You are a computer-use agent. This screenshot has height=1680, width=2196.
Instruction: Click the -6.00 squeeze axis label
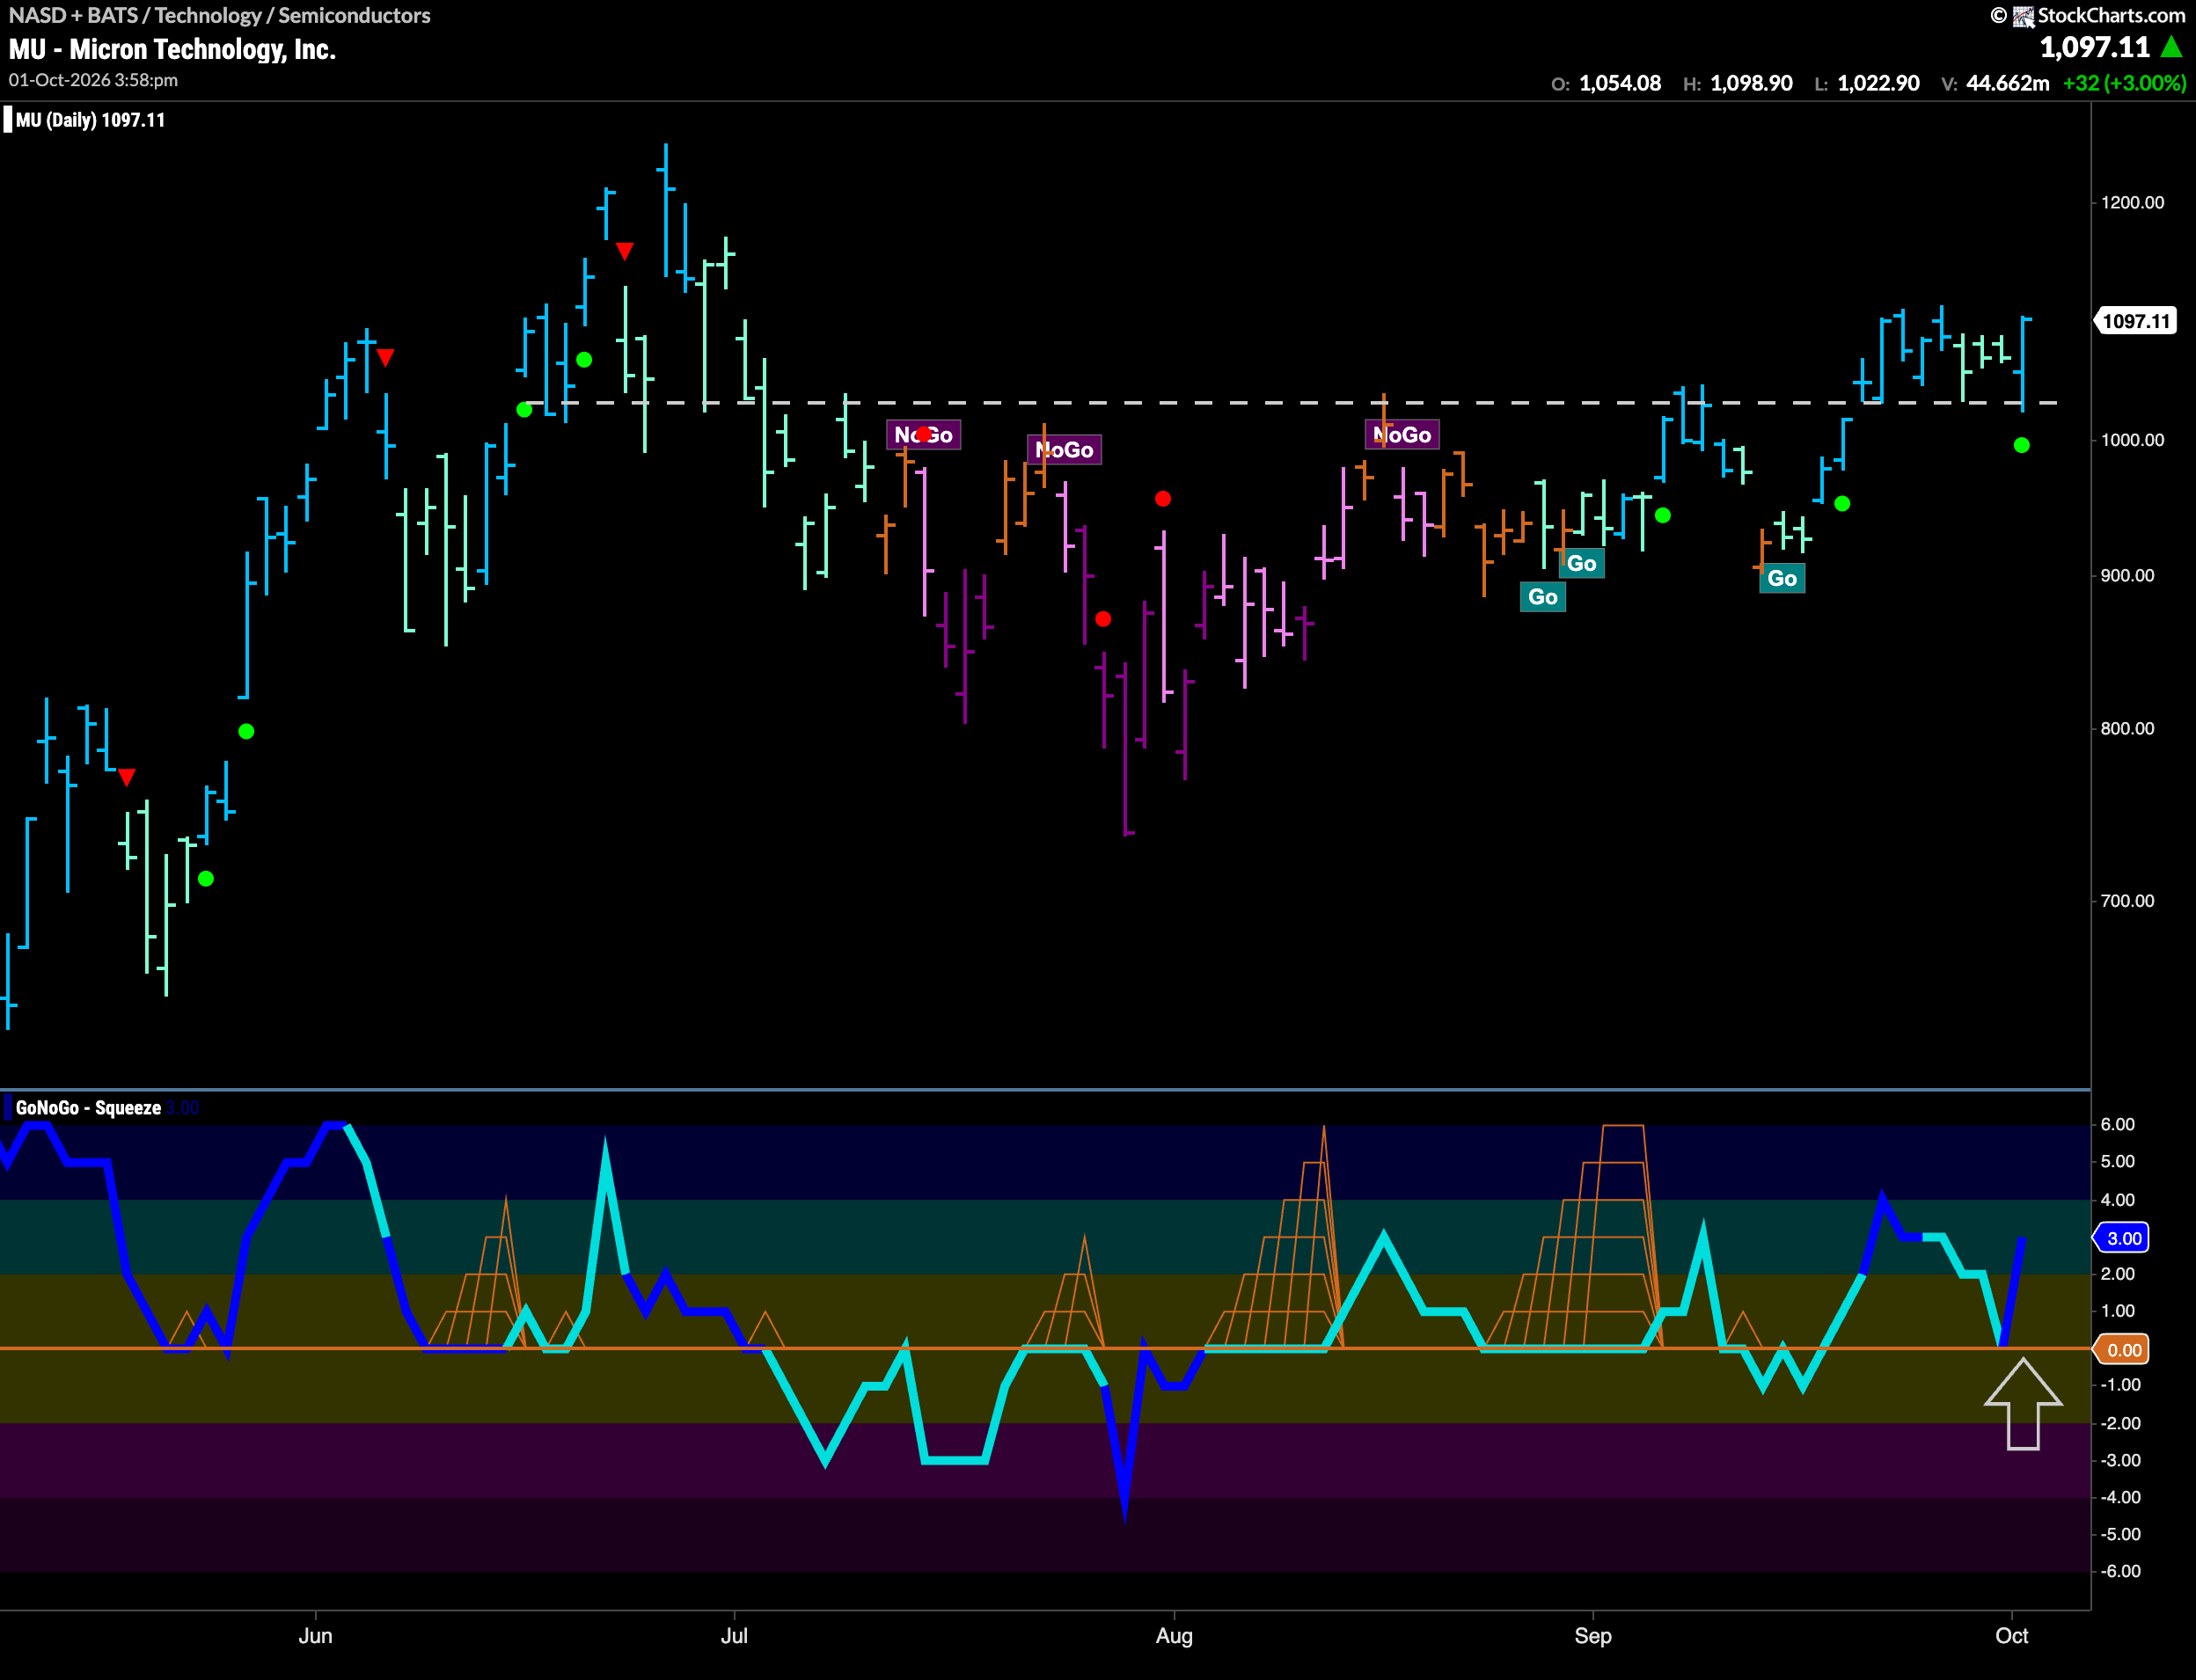[2120, 1571]
